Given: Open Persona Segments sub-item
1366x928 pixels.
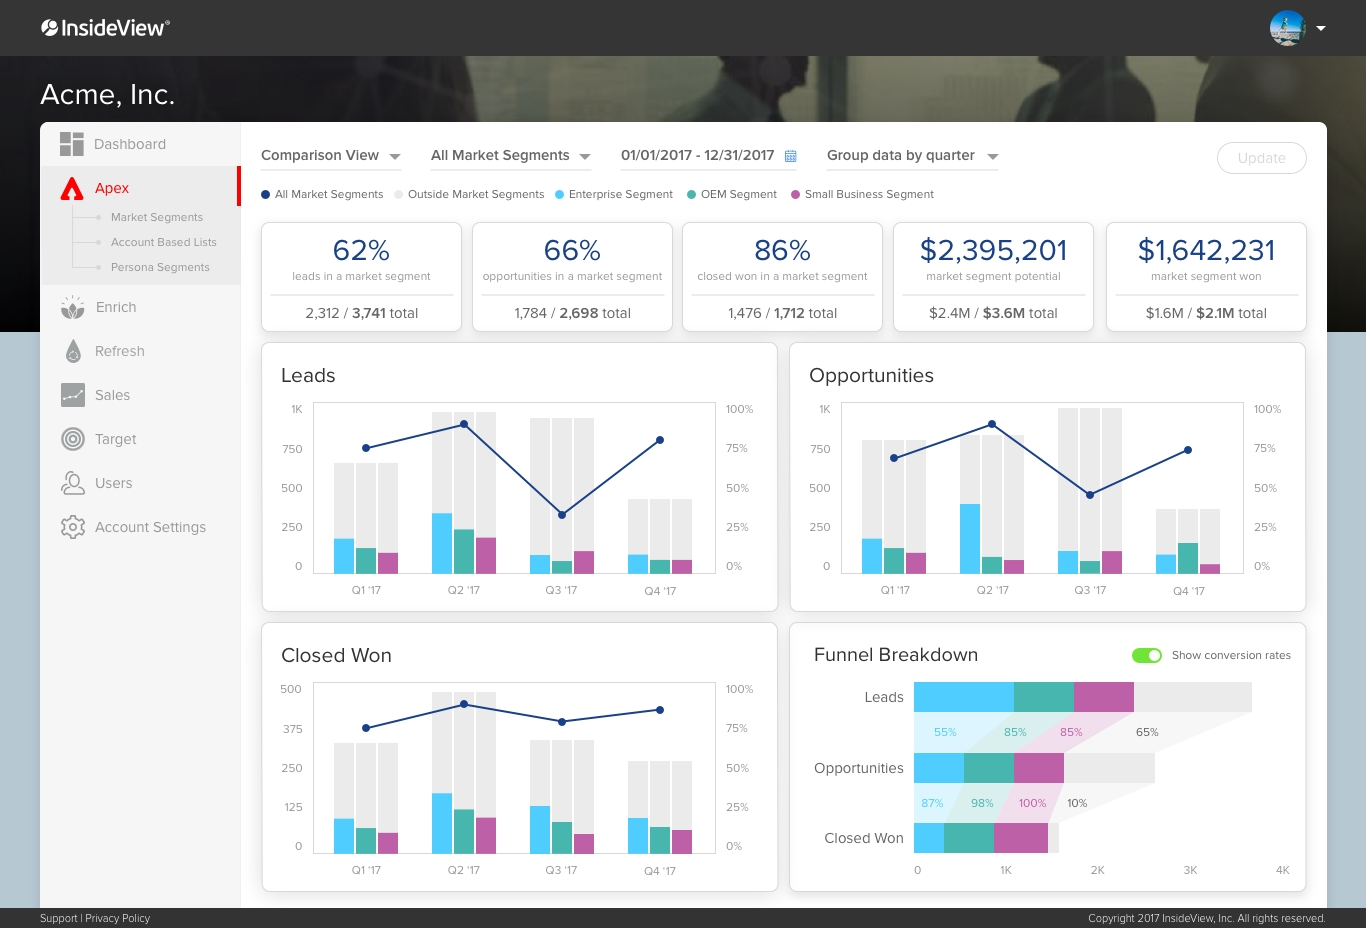Looking at the screenshot, I should point(160,267).
